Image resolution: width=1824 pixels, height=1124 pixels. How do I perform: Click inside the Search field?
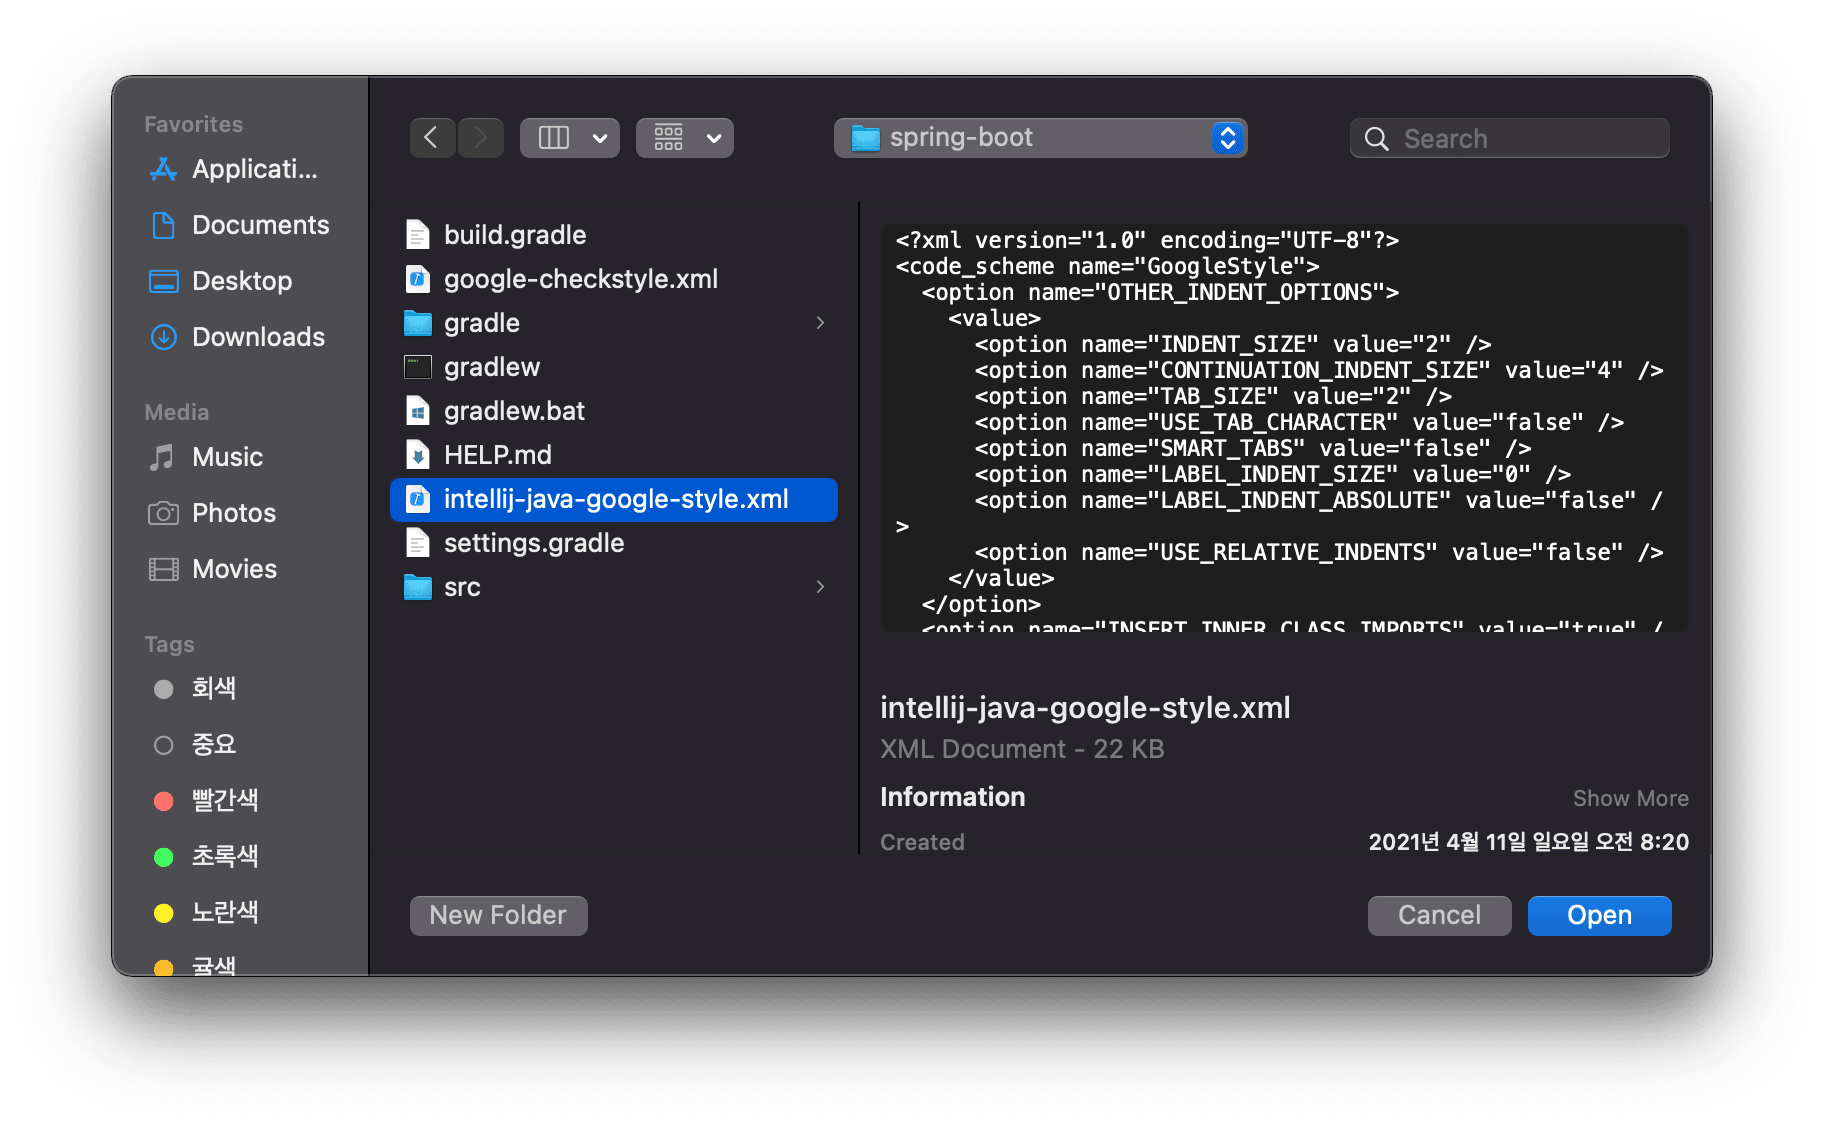[1508, 138]
